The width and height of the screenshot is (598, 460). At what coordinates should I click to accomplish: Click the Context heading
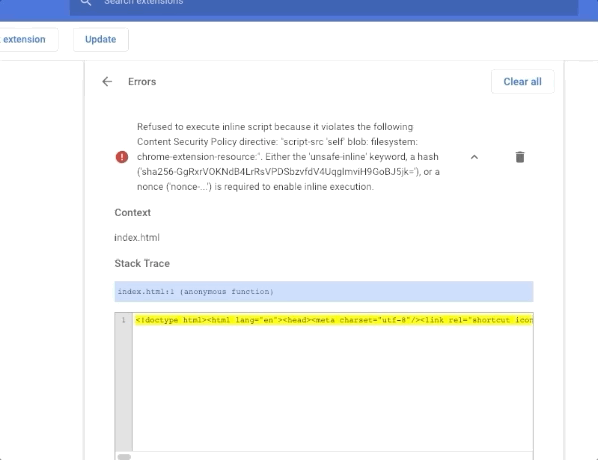coord(132,212)
